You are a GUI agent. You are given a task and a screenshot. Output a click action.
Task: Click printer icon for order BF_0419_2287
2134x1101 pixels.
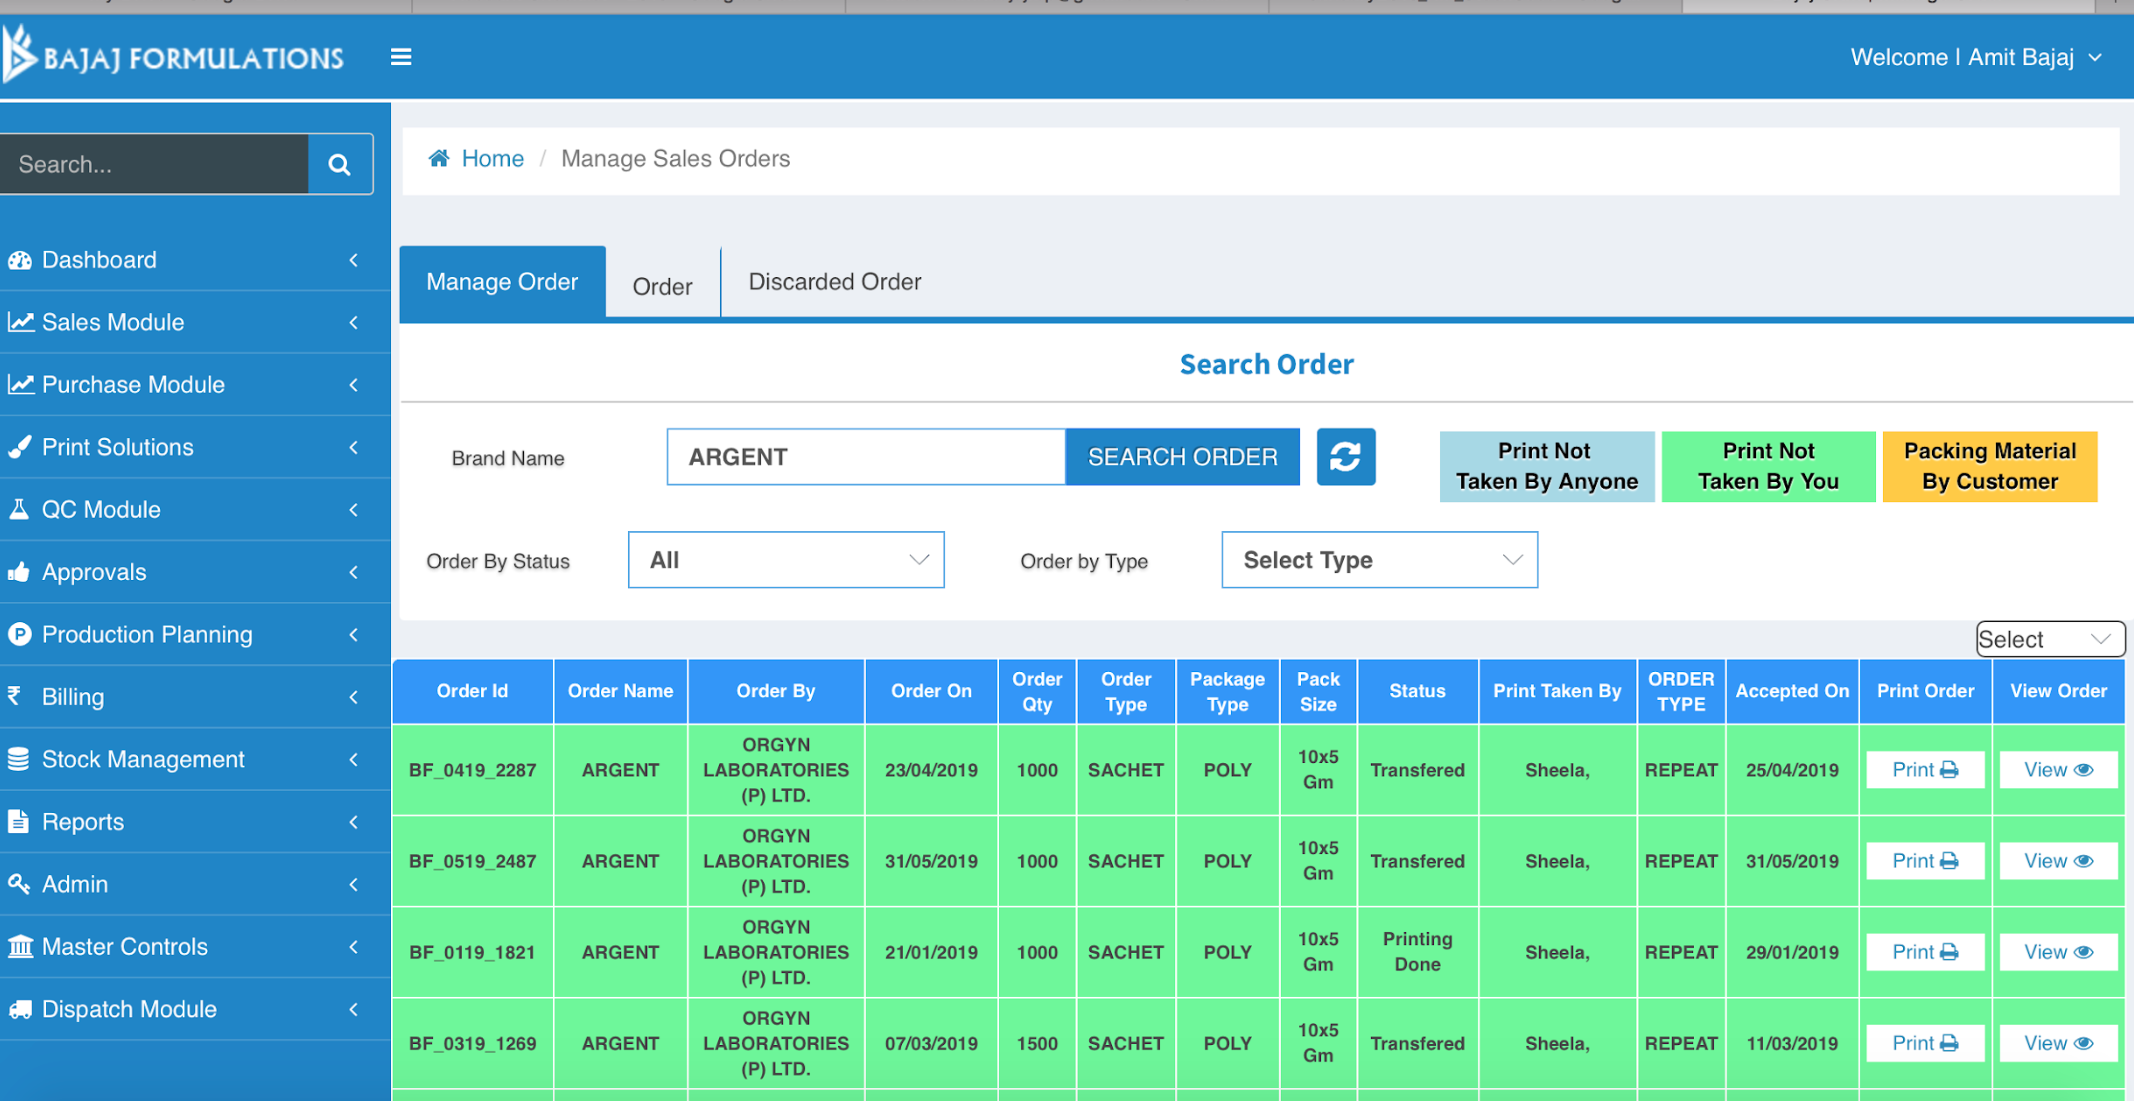[1948, 770]
